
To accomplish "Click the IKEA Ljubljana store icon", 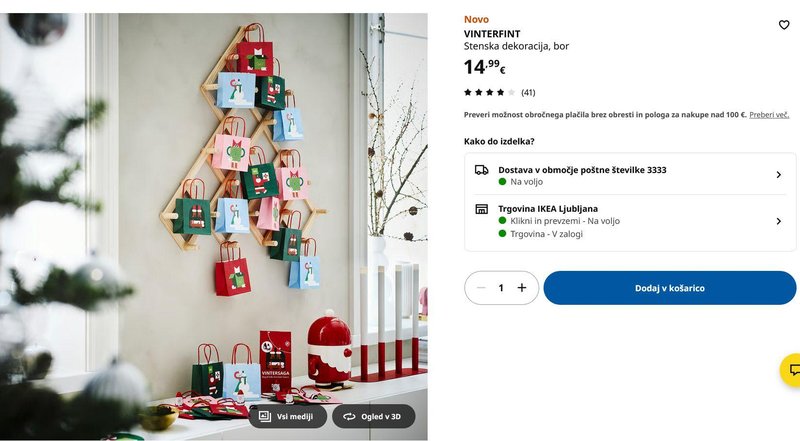I will (x=481, y=209).
